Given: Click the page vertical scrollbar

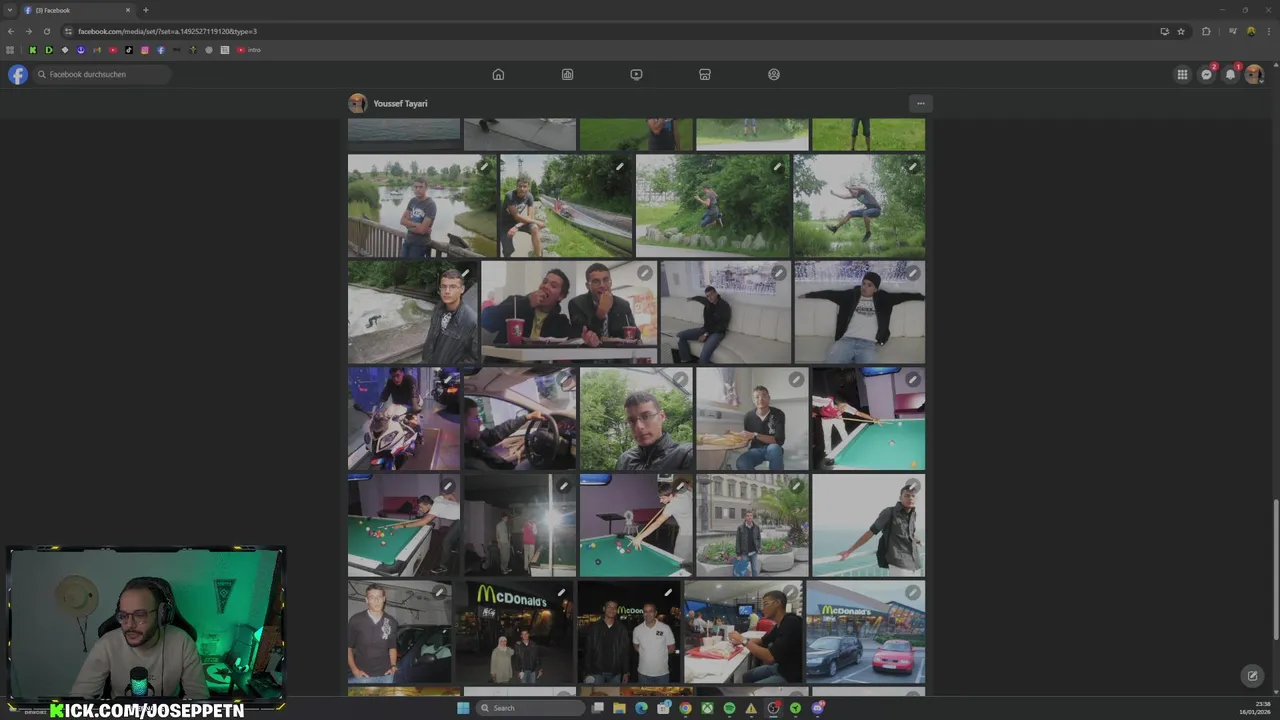Looking at the screenshot, I should click(x=1275, y=570).
